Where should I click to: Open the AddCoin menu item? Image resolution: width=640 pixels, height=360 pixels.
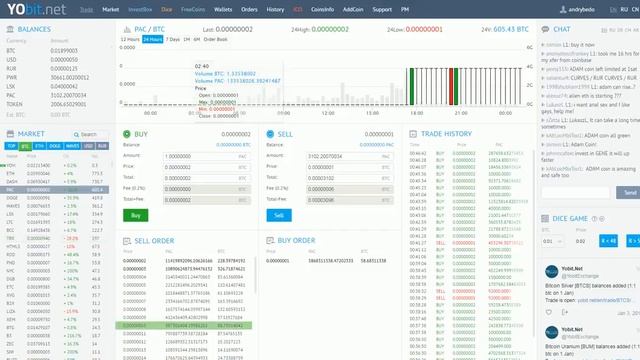tap(353, 9)
